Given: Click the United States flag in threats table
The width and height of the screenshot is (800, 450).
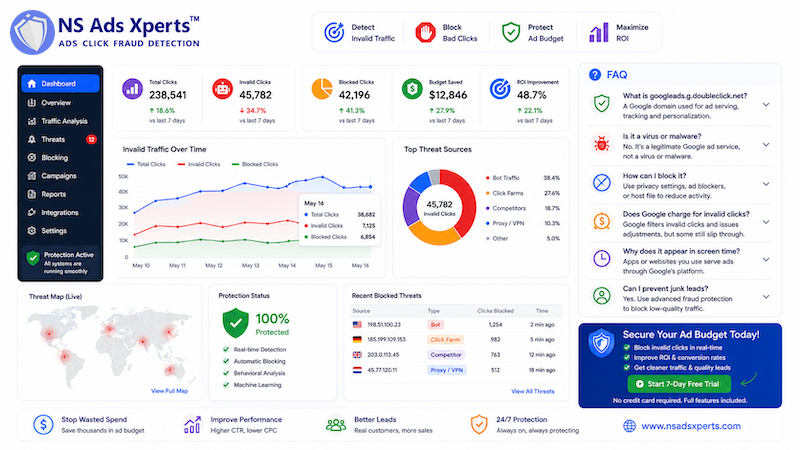Looking at the screenshot, I should (357, 324).
